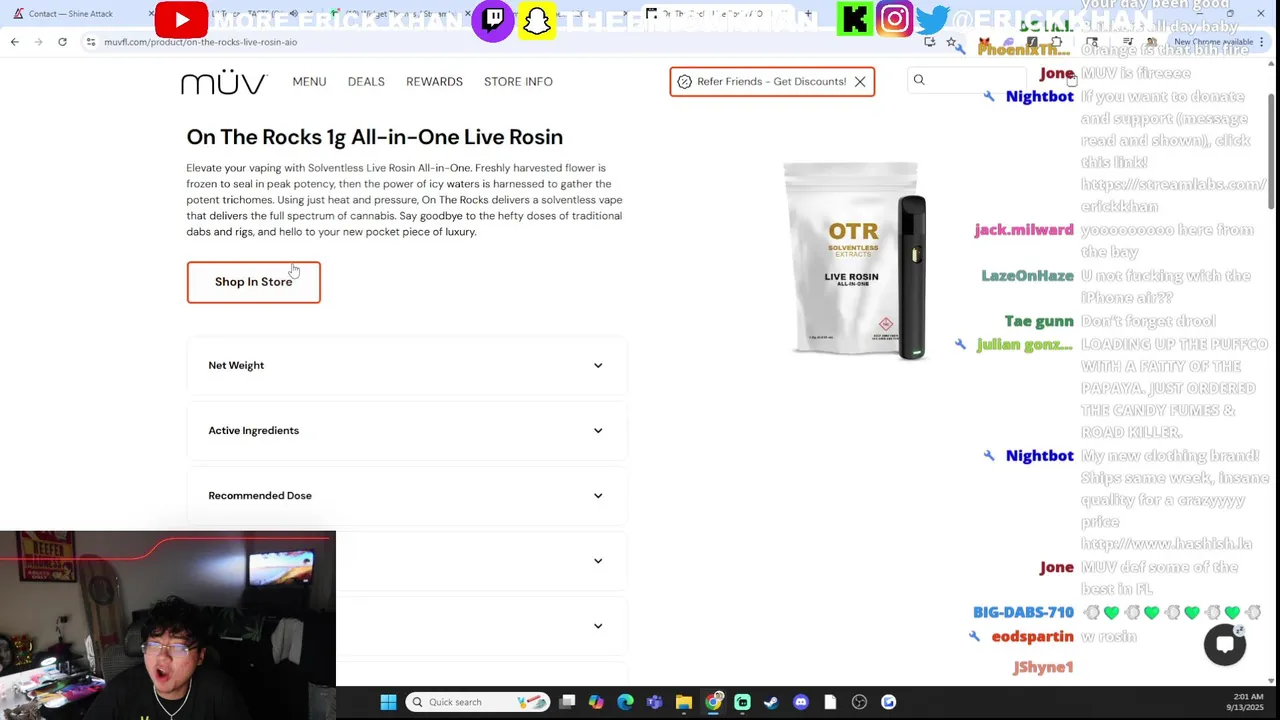Click the taskbar Quick search box

[478, 702]
